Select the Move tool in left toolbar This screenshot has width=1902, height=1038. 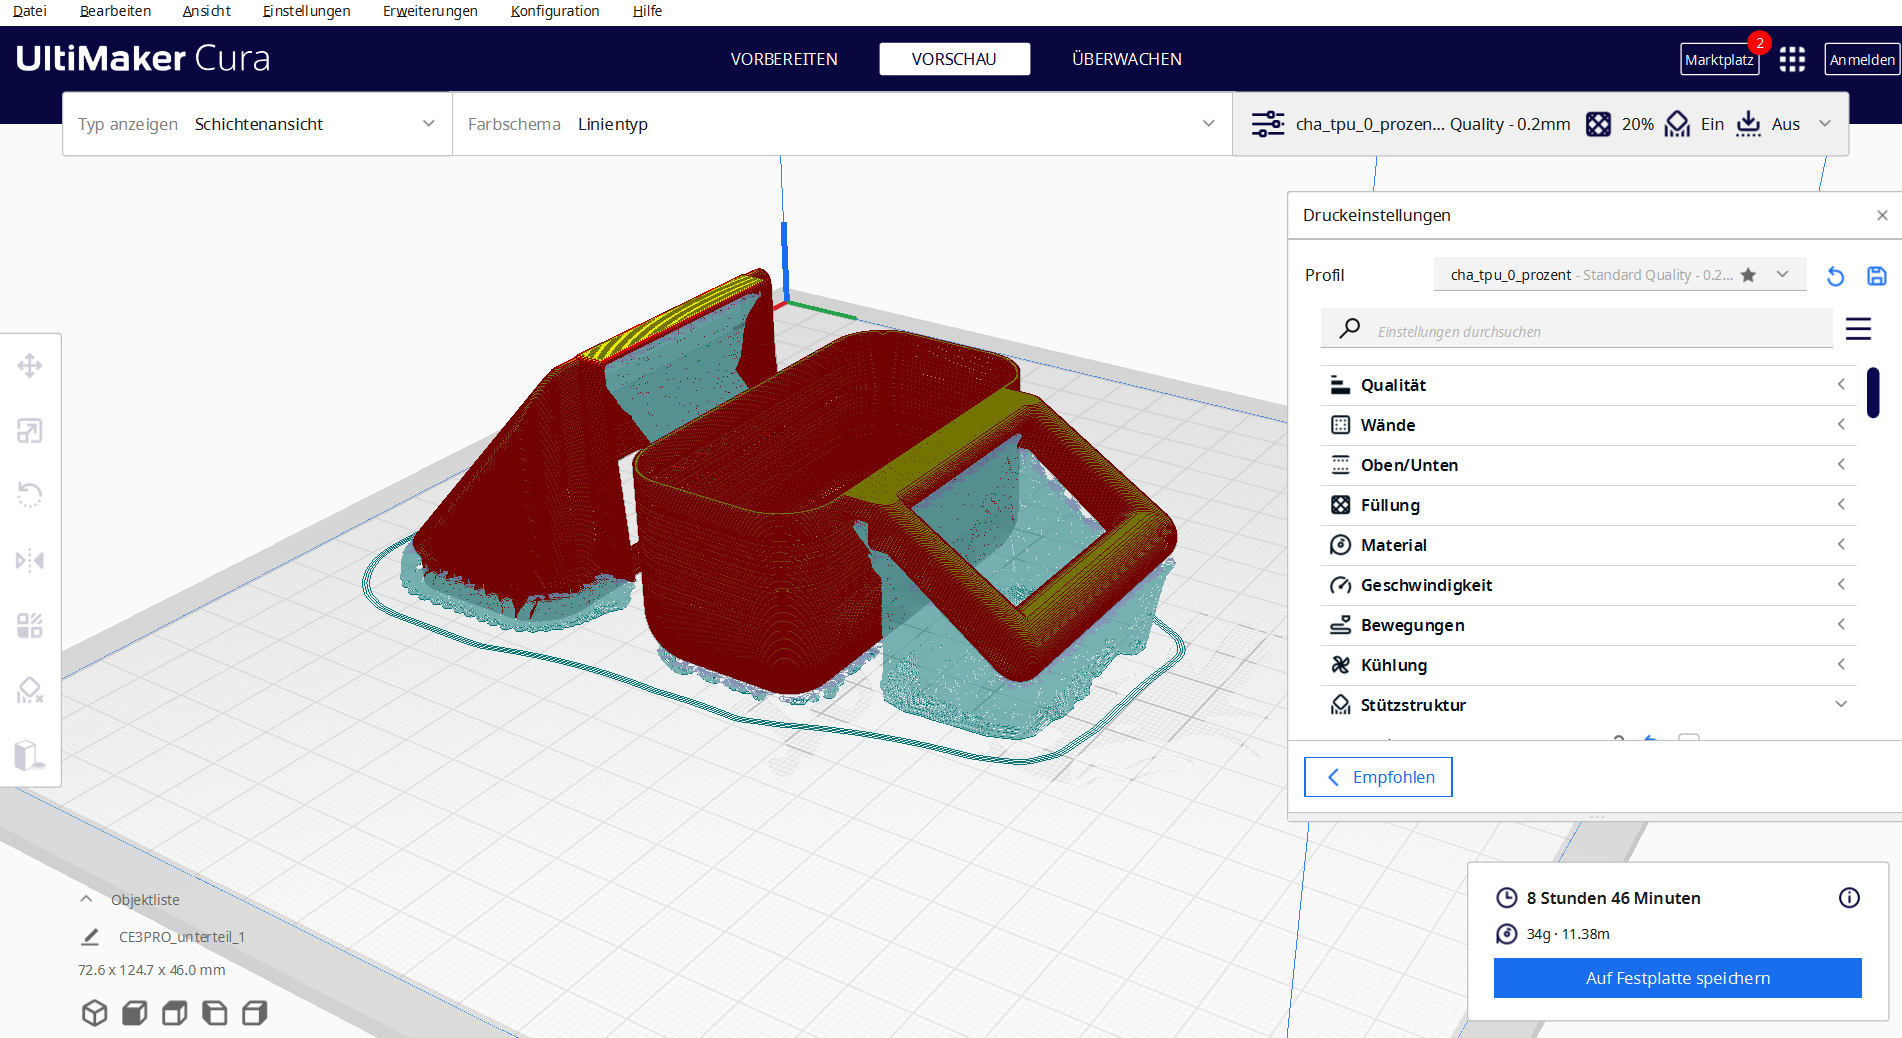click(x=30, y=366)
